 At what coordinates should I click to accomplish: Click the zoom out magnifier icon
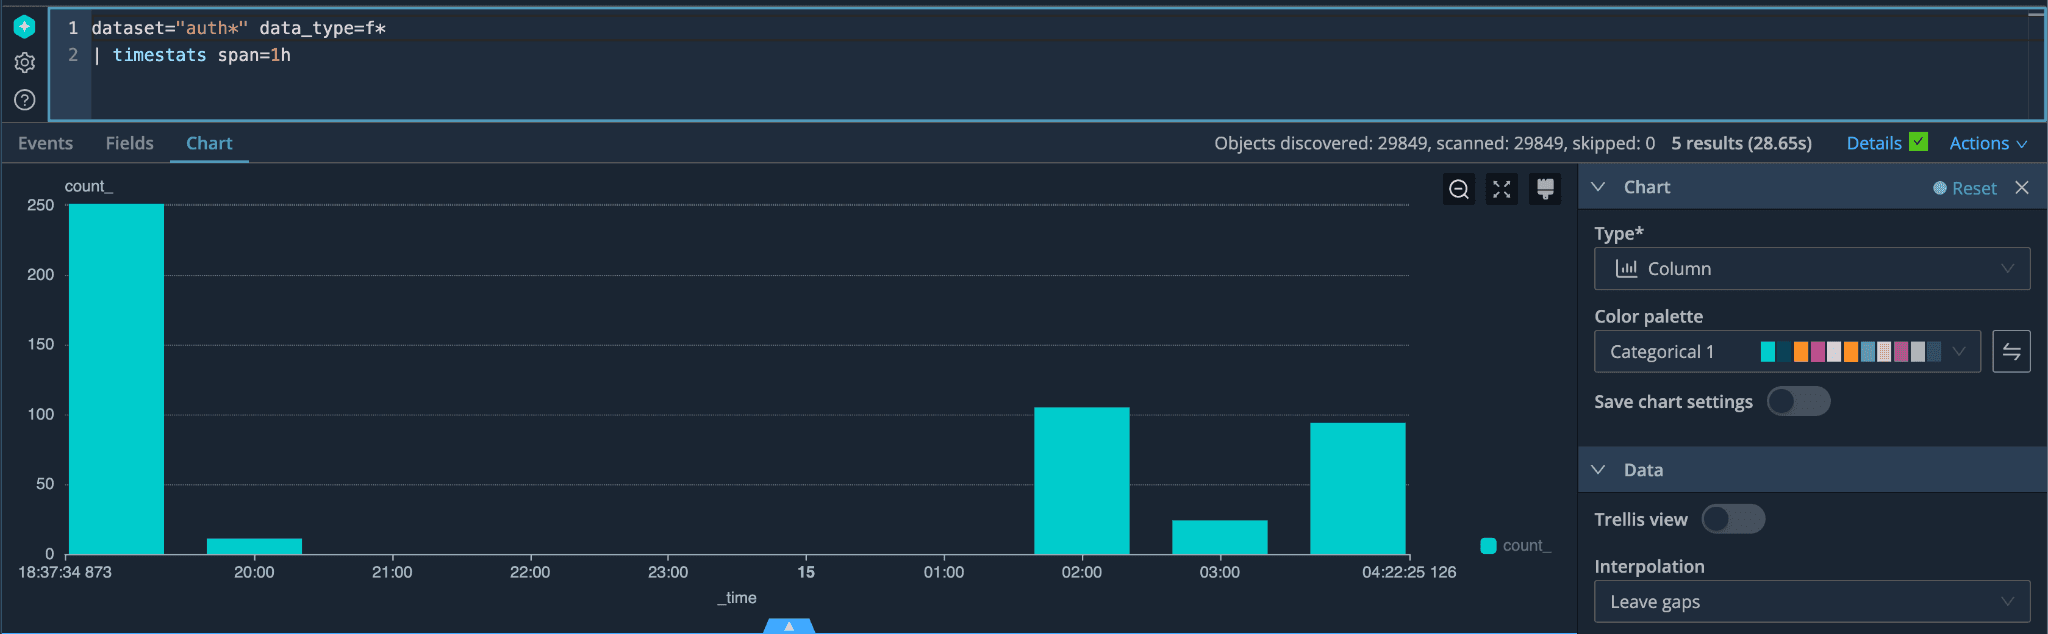click(1459, 189)
